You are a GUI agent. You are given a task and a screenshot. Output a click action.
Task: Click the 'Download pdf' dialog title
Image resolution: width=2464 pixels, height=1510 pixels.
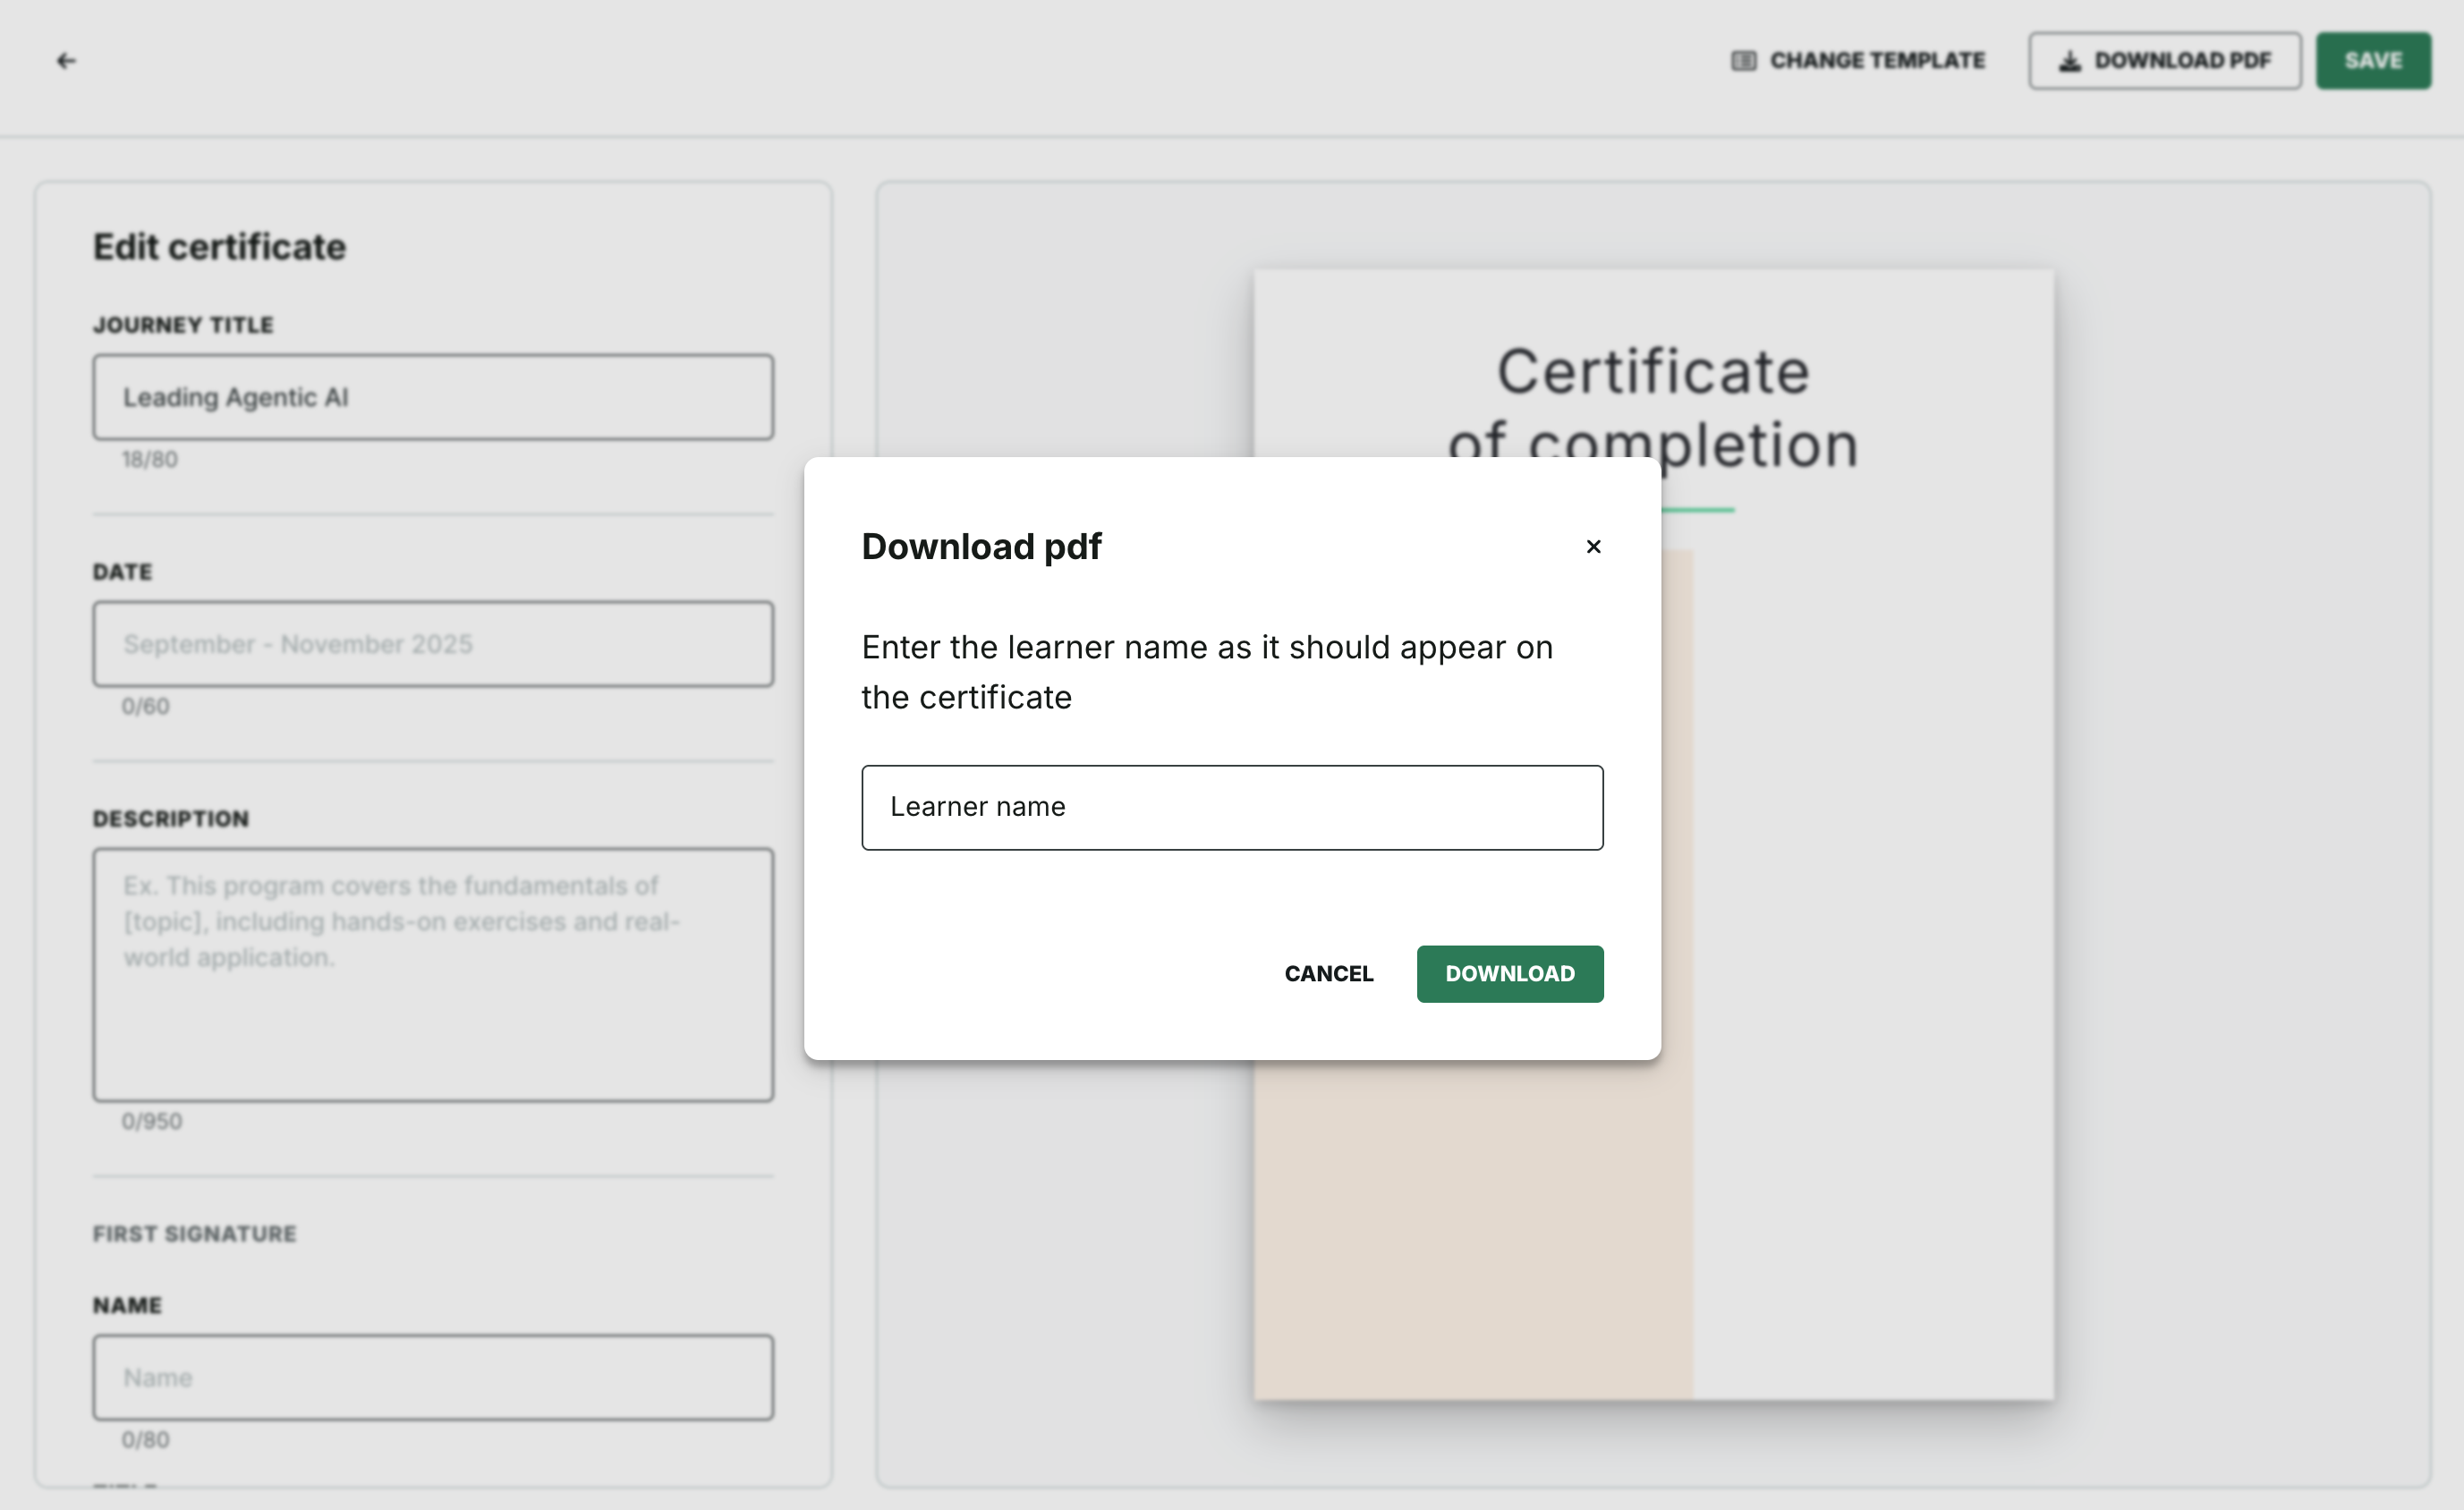click(x=981, y=547)
